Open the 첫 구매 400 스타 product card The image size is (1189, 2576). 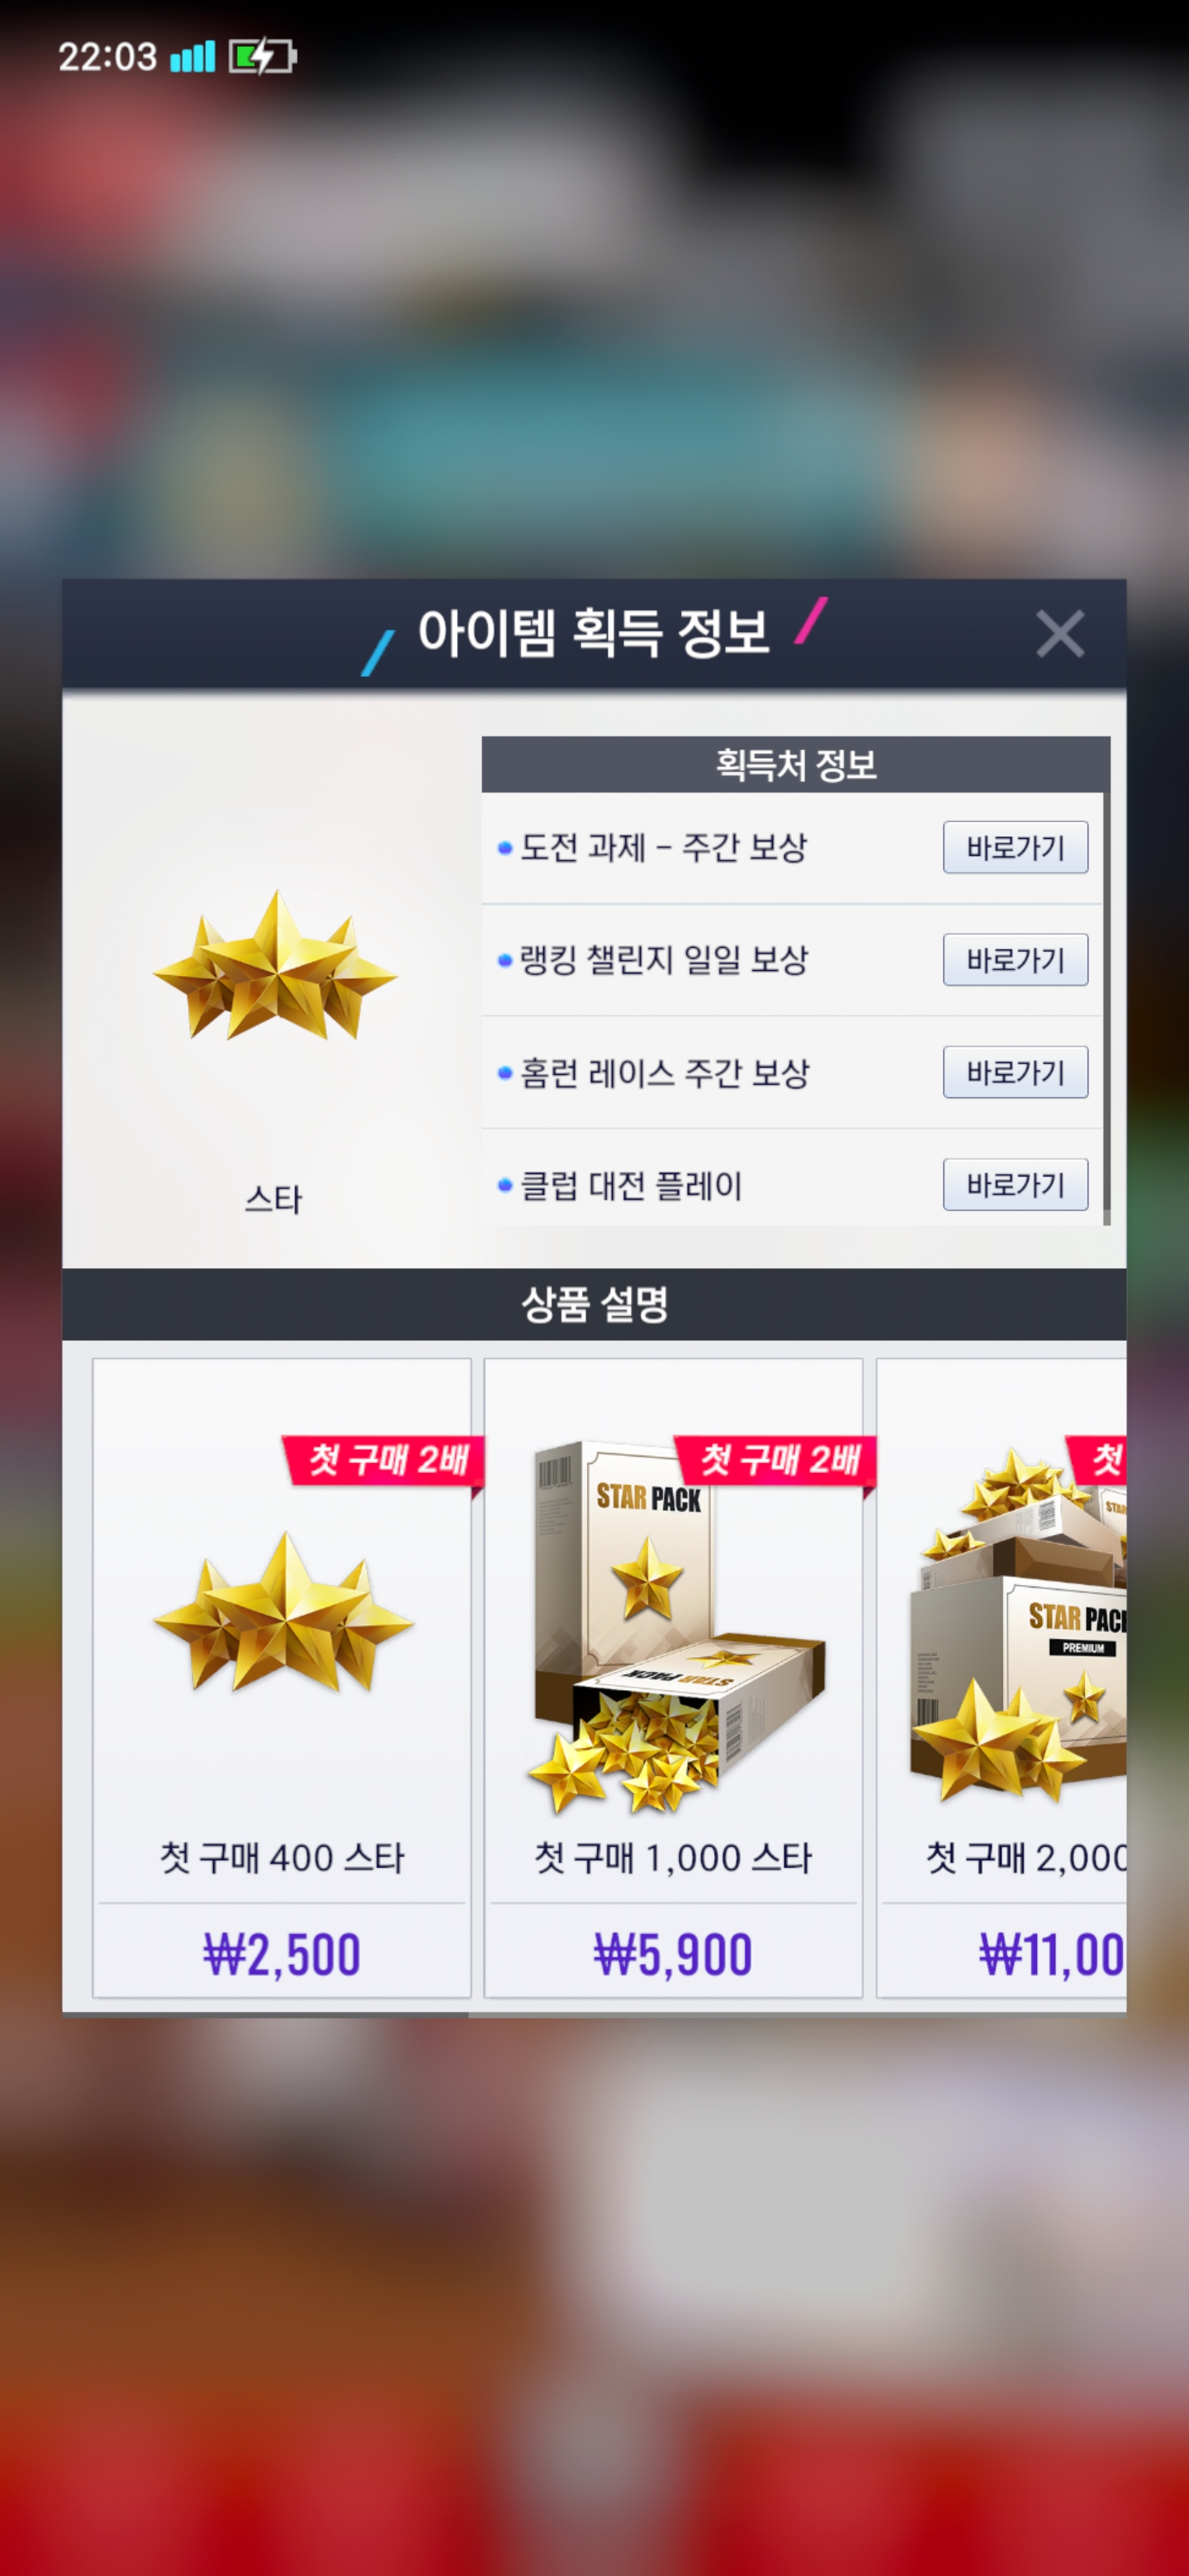(x=282, y=1677)
